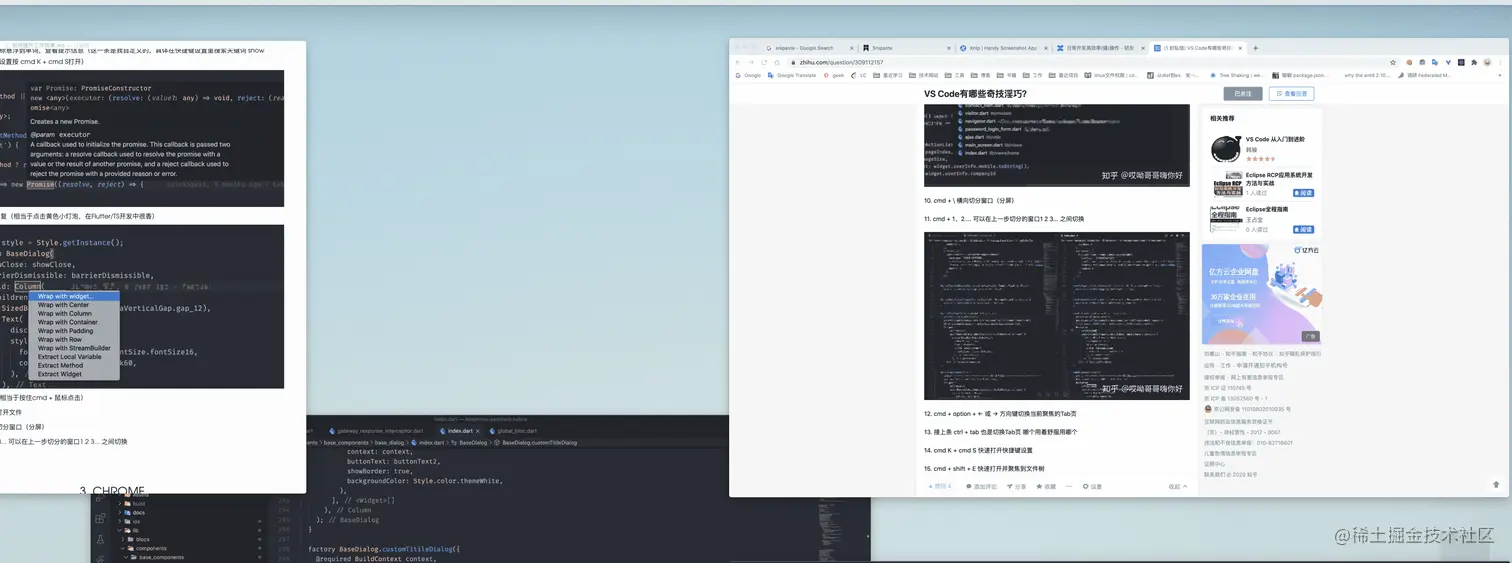The image size is (1512, 563).
Task: Choose Wrap with StreamBuilder menu entry
Action: pyautogui.click(x=74, y=348)
